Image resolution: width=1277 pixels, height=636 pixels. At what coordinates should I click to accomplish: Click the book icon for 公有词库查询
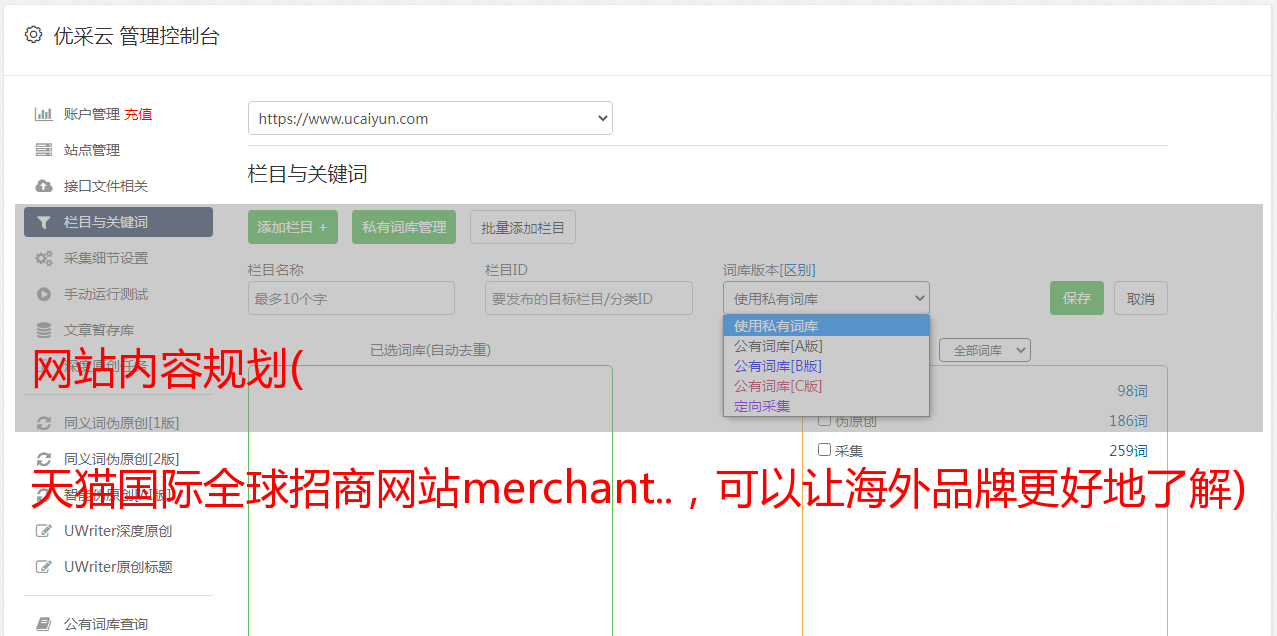43,624
